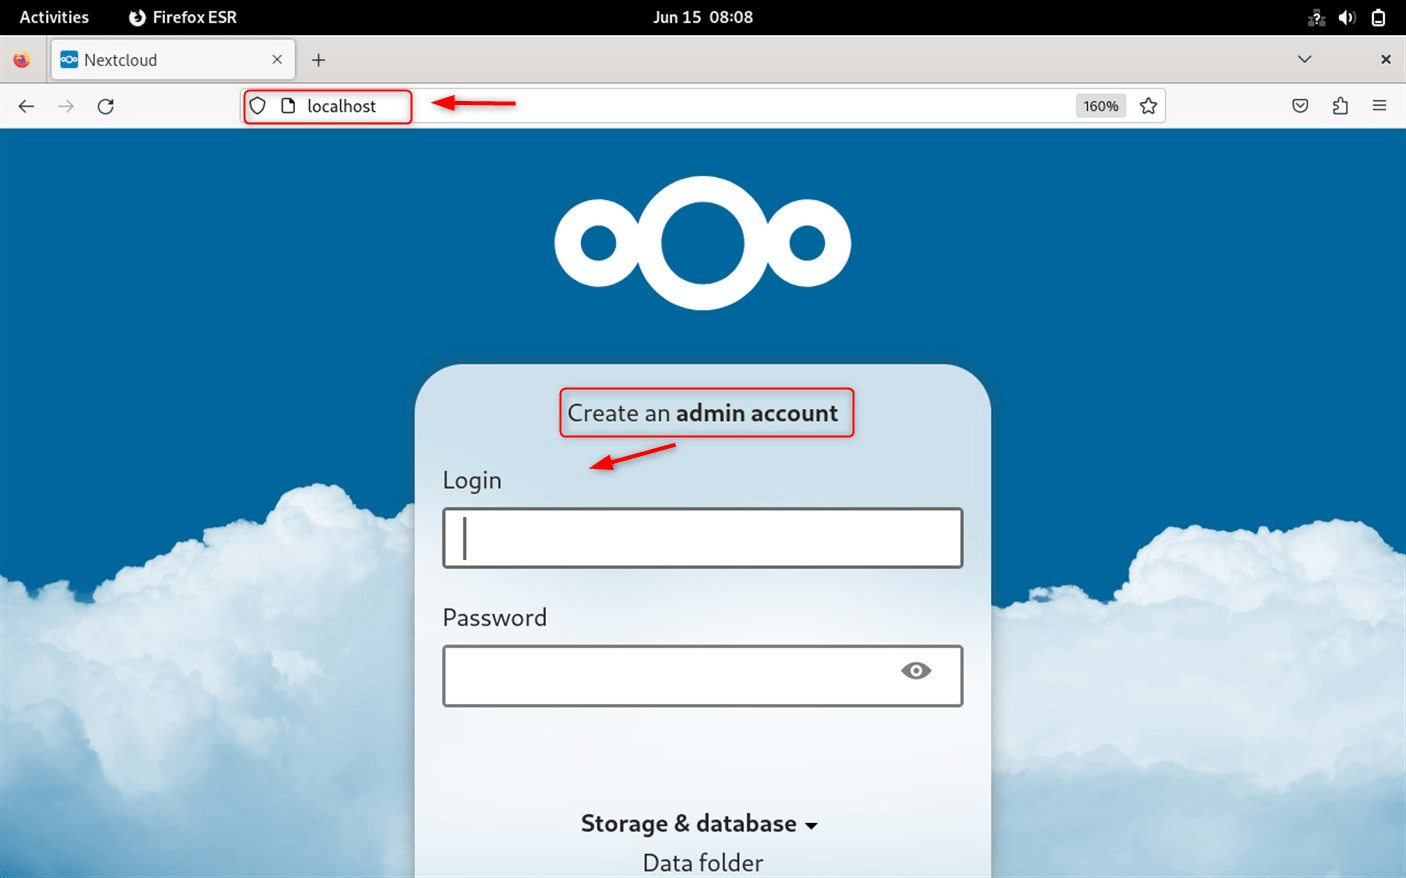Open the Extensions puzzle icon
This screenshot has width=1406, height=878.
(x=1340, y=106)
